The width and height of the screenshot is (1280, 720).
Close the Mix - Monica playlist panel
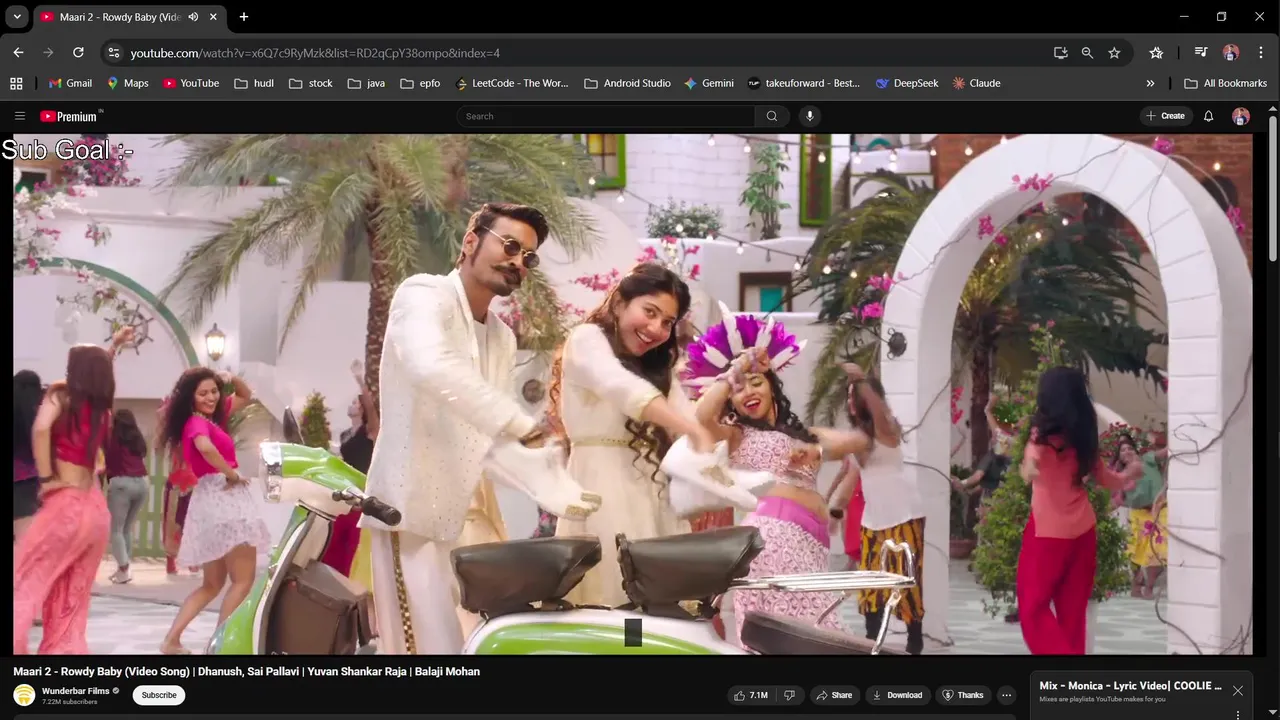(x=1238, y=690)
